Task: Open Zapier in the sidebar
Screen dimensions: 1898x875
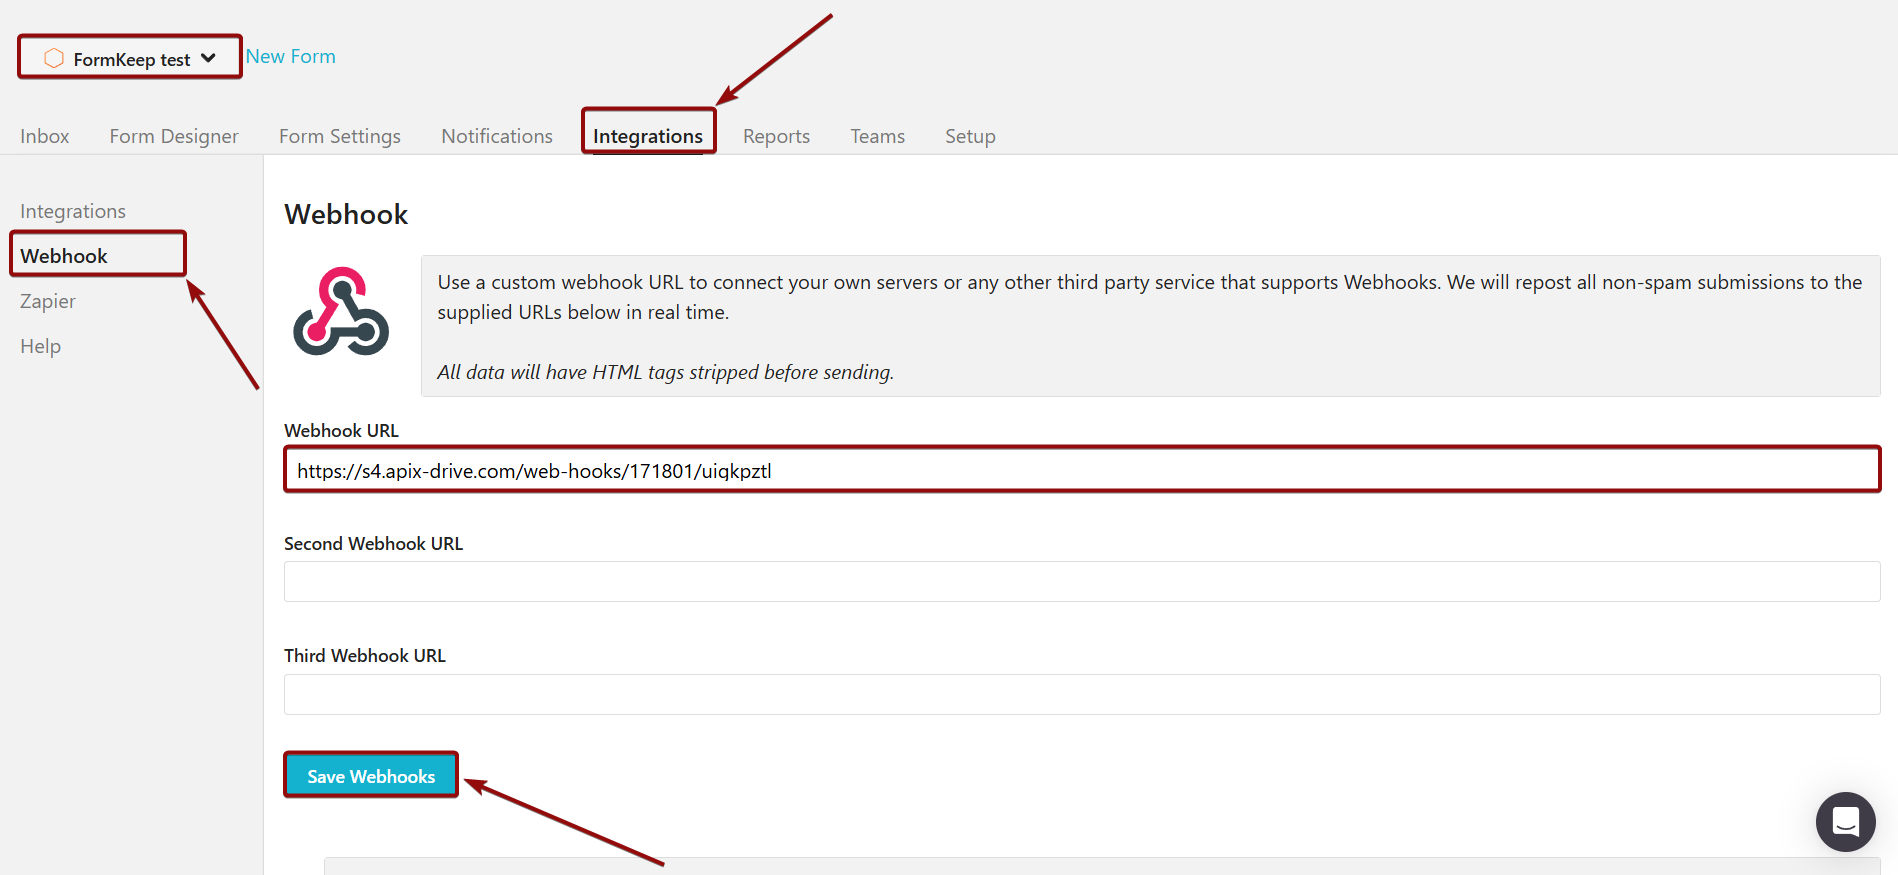Action: click(x=48, y=301)
